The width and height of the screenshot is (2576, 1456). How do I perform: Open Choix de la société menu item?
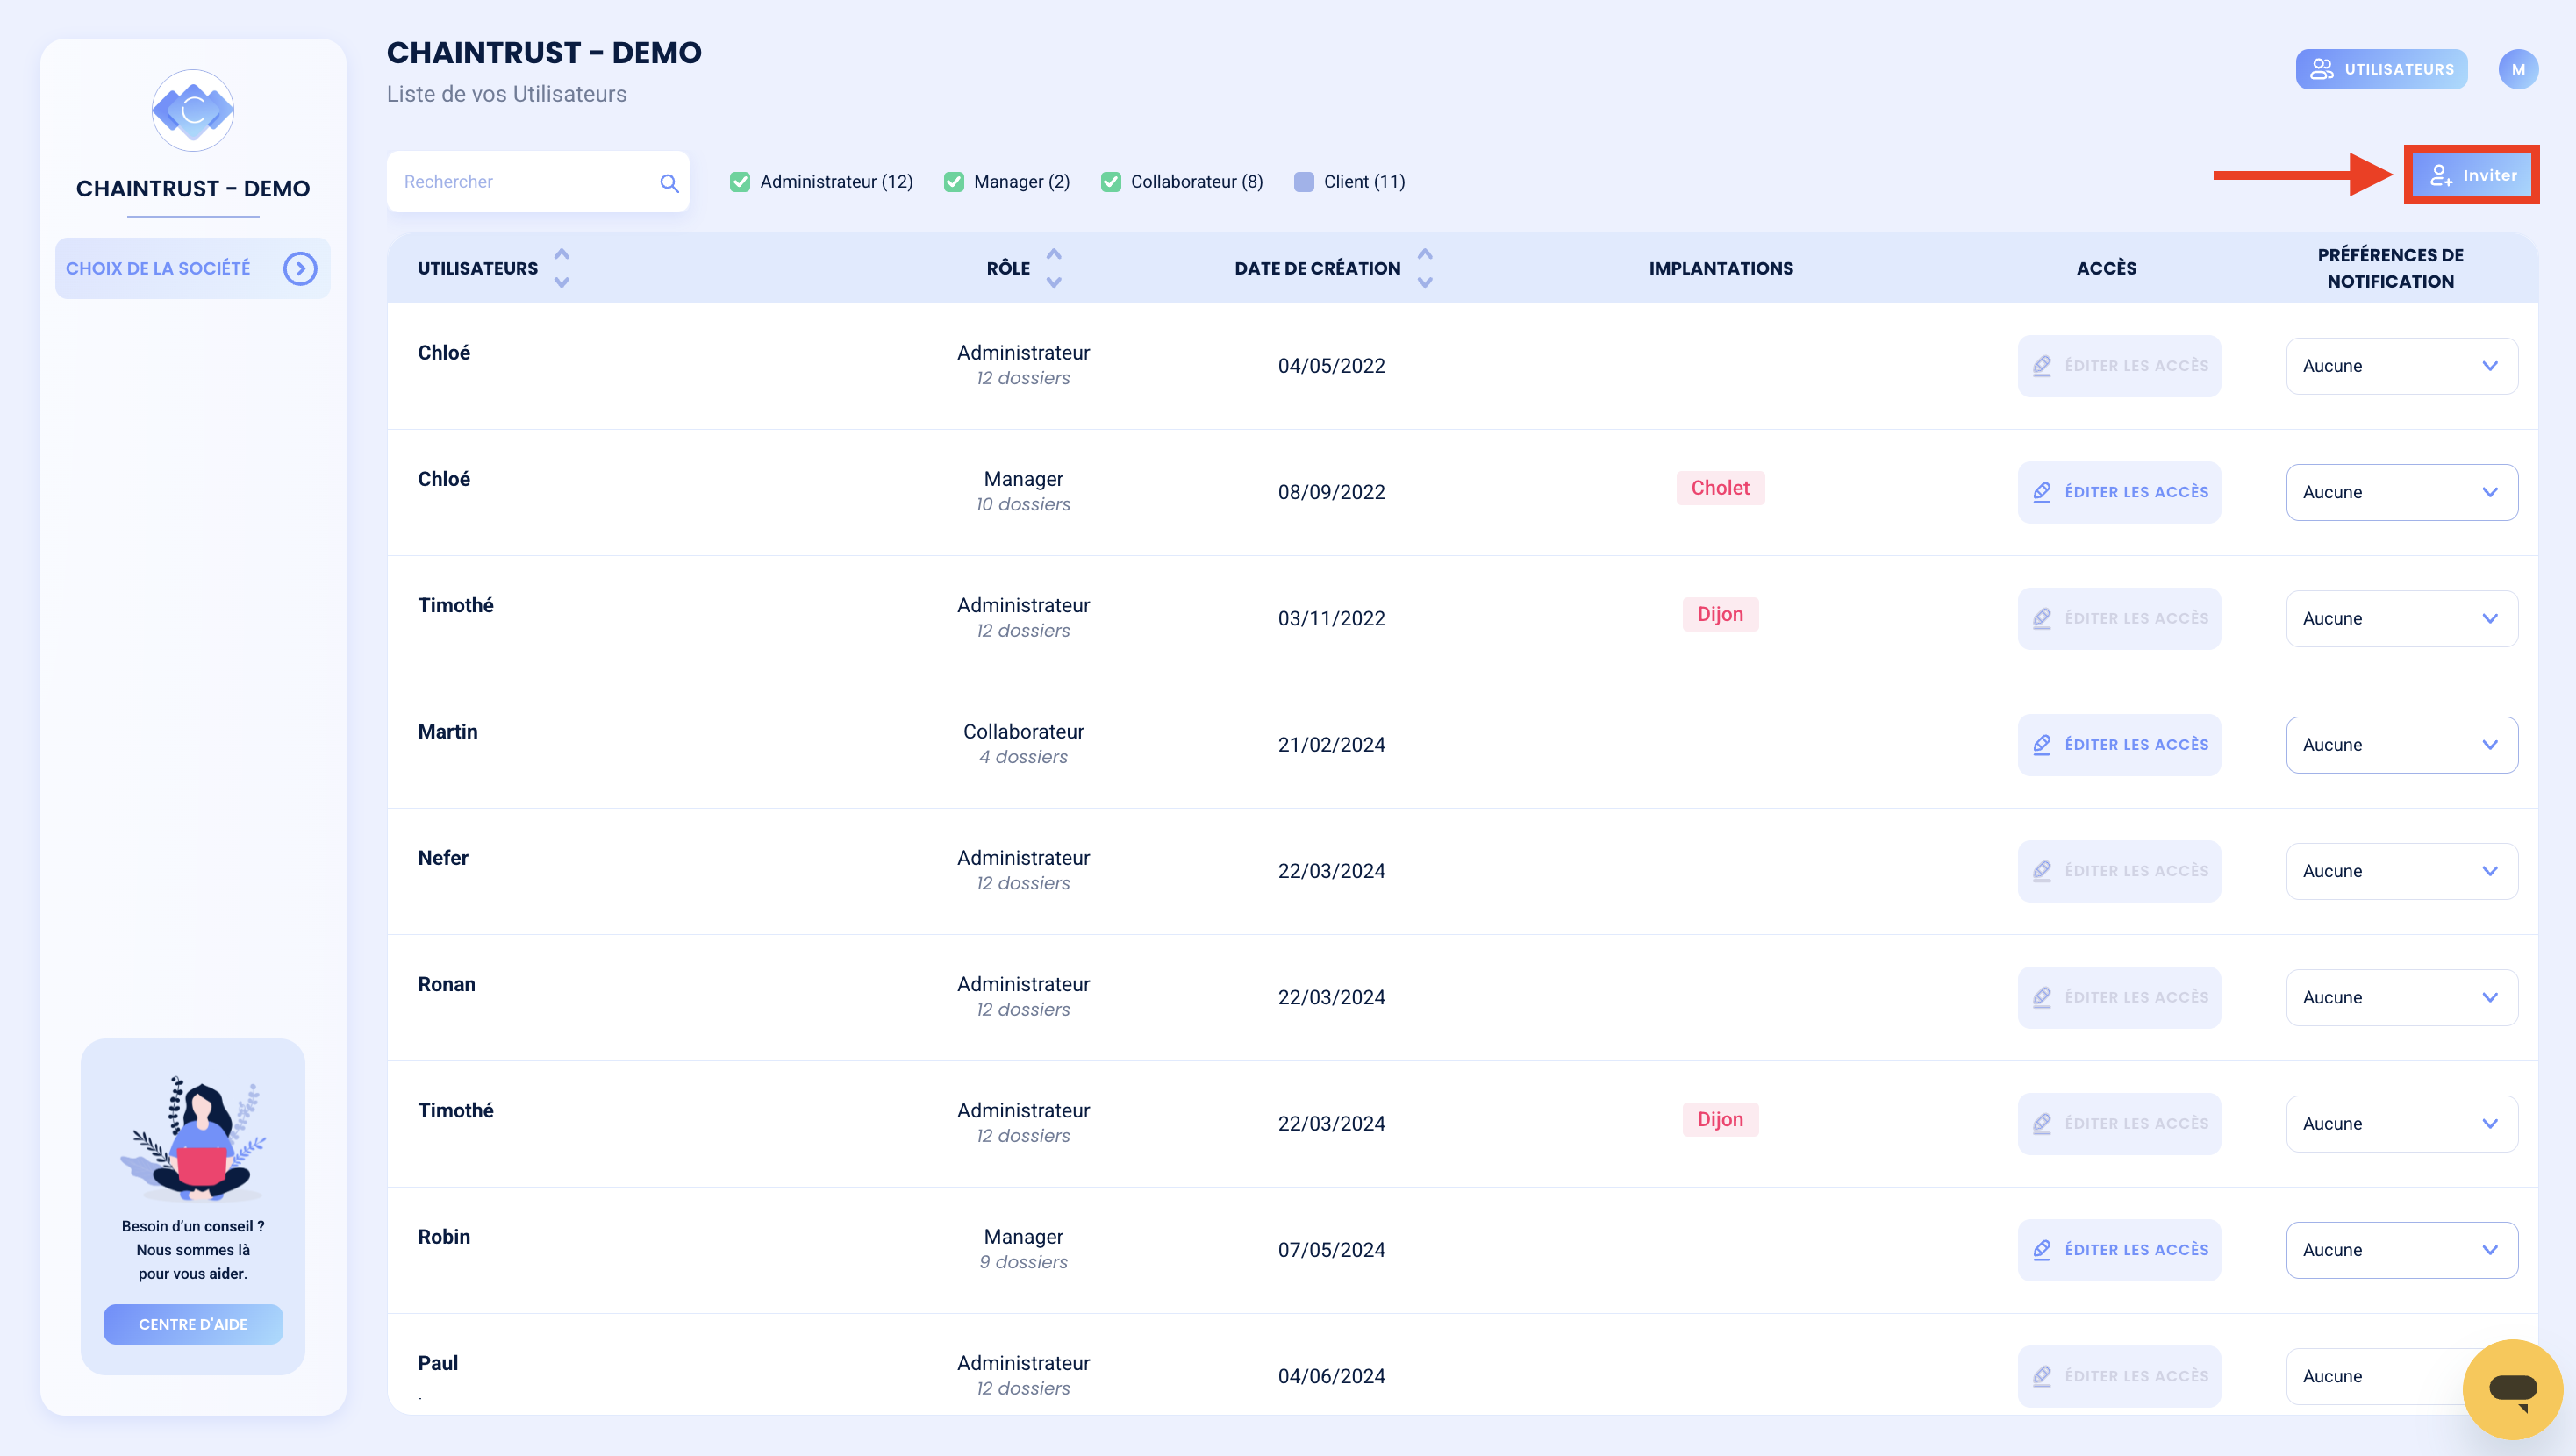click(192, 268)
